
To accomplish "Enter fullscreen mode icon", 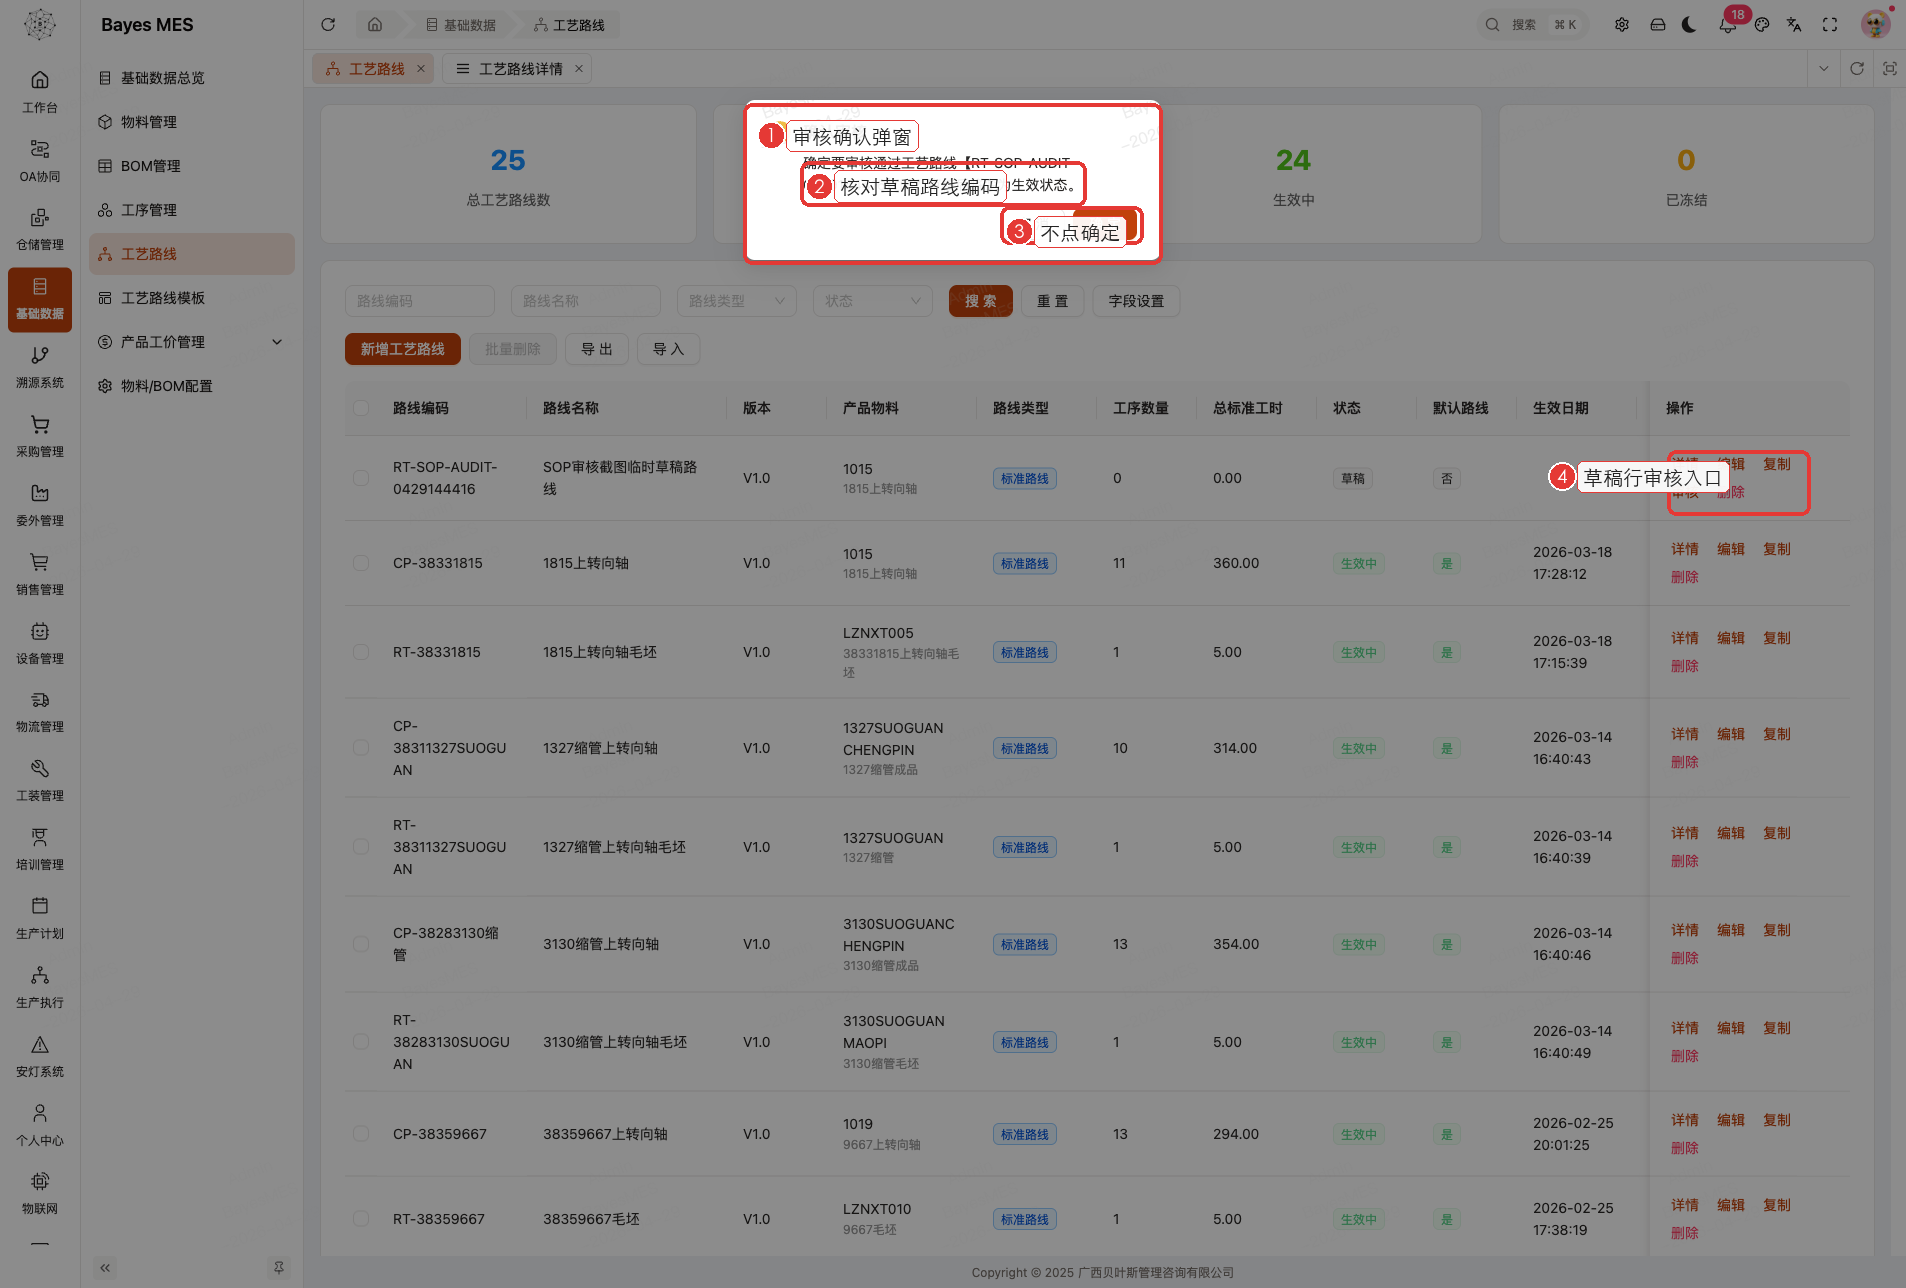I will tap(1830, 24).
